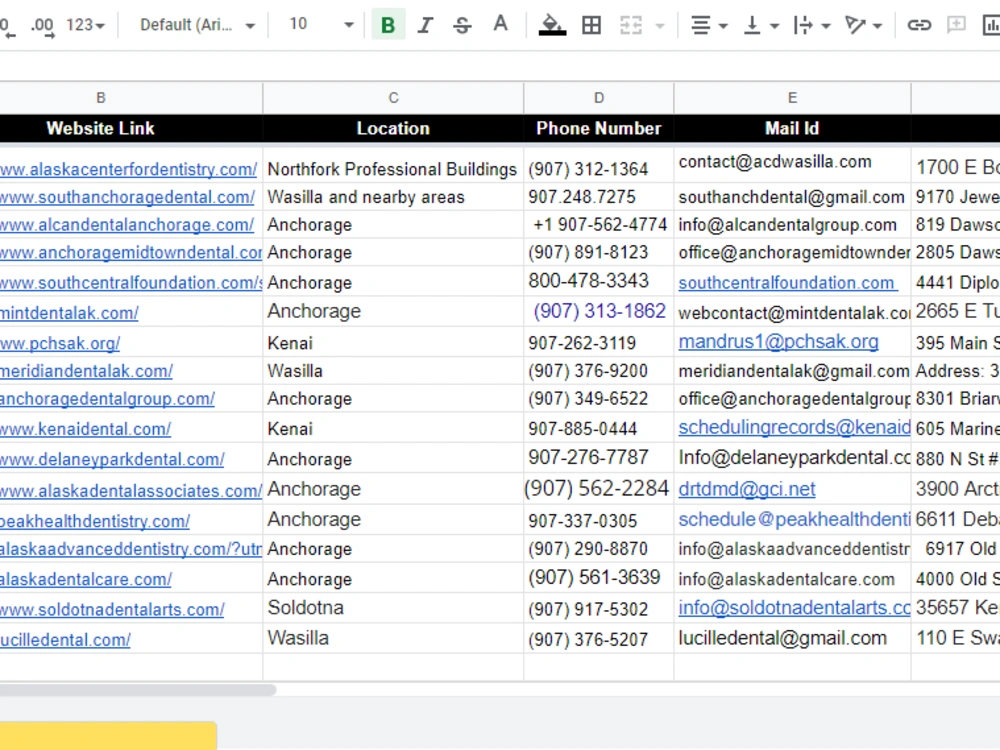The image size is (1000, 750).
Task: Open the text color picker
Action: [501, 25]
